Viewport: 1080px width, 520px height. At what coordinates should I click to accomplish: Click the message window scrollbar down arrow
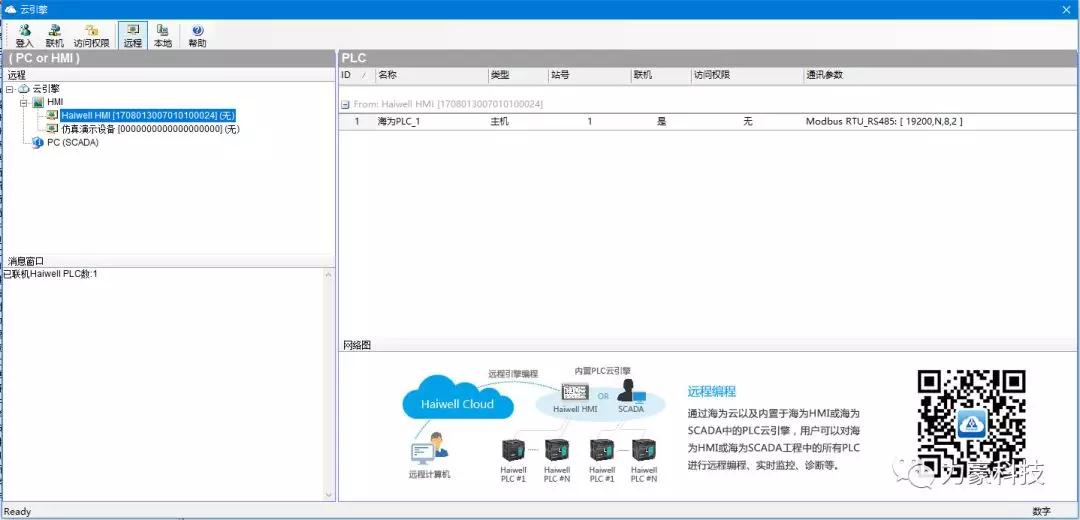click(328, 495)
